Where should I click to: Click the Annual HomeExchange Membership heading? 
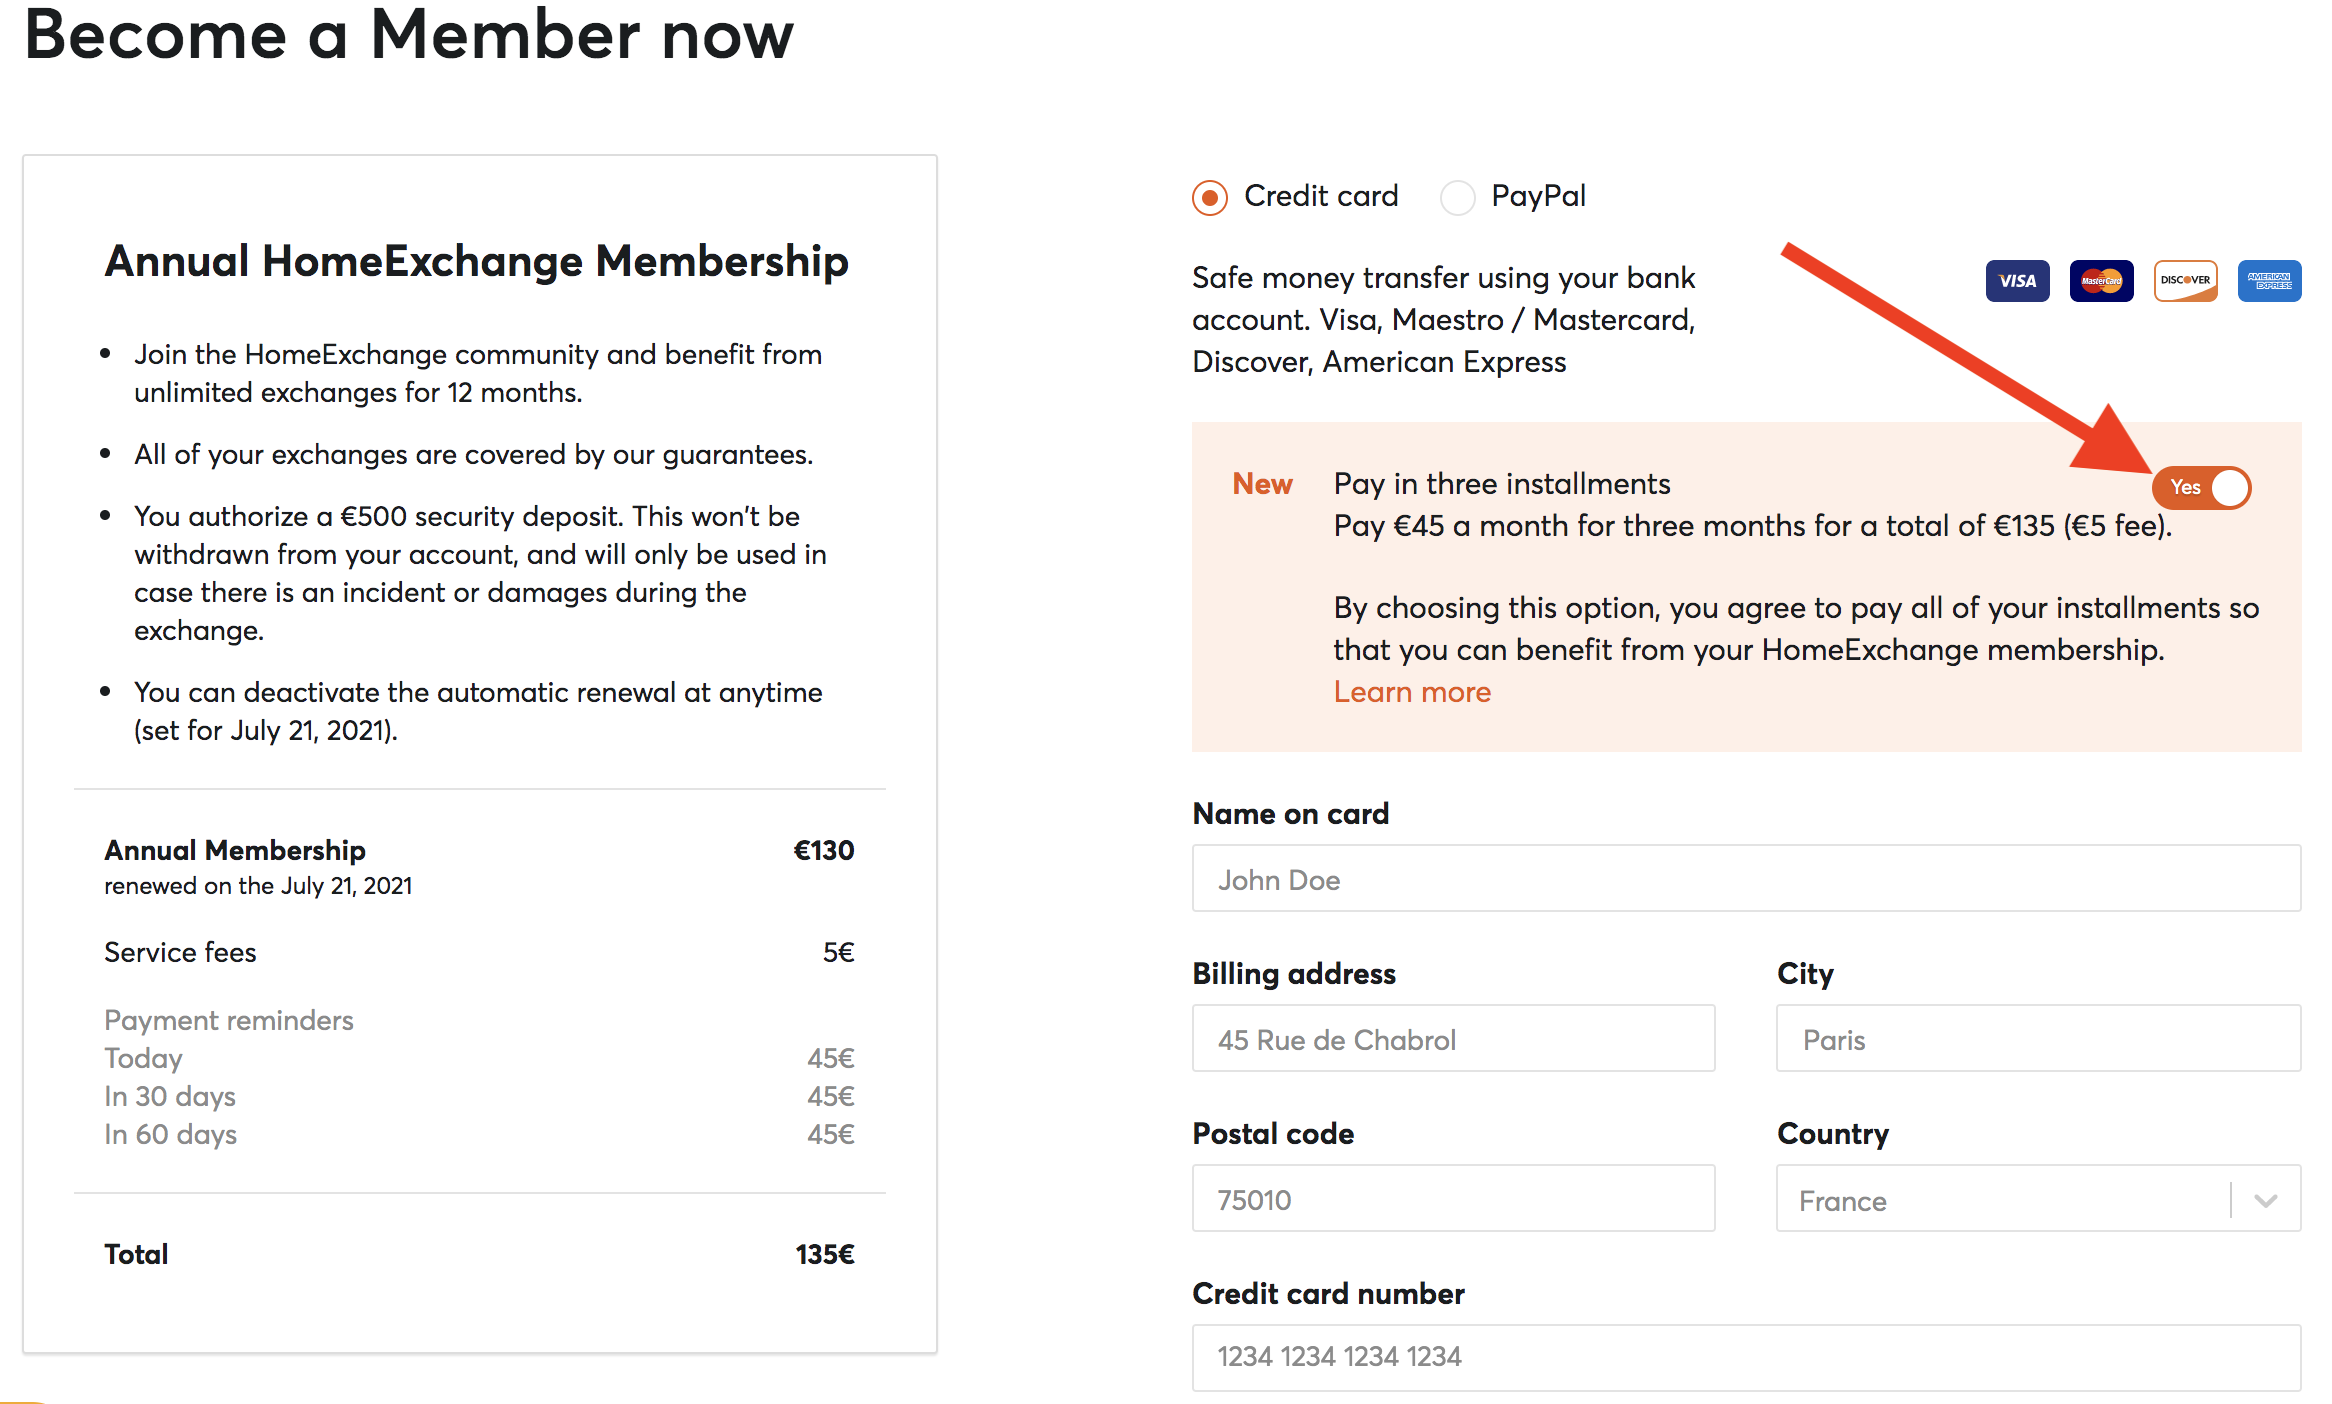coord(476,262)
